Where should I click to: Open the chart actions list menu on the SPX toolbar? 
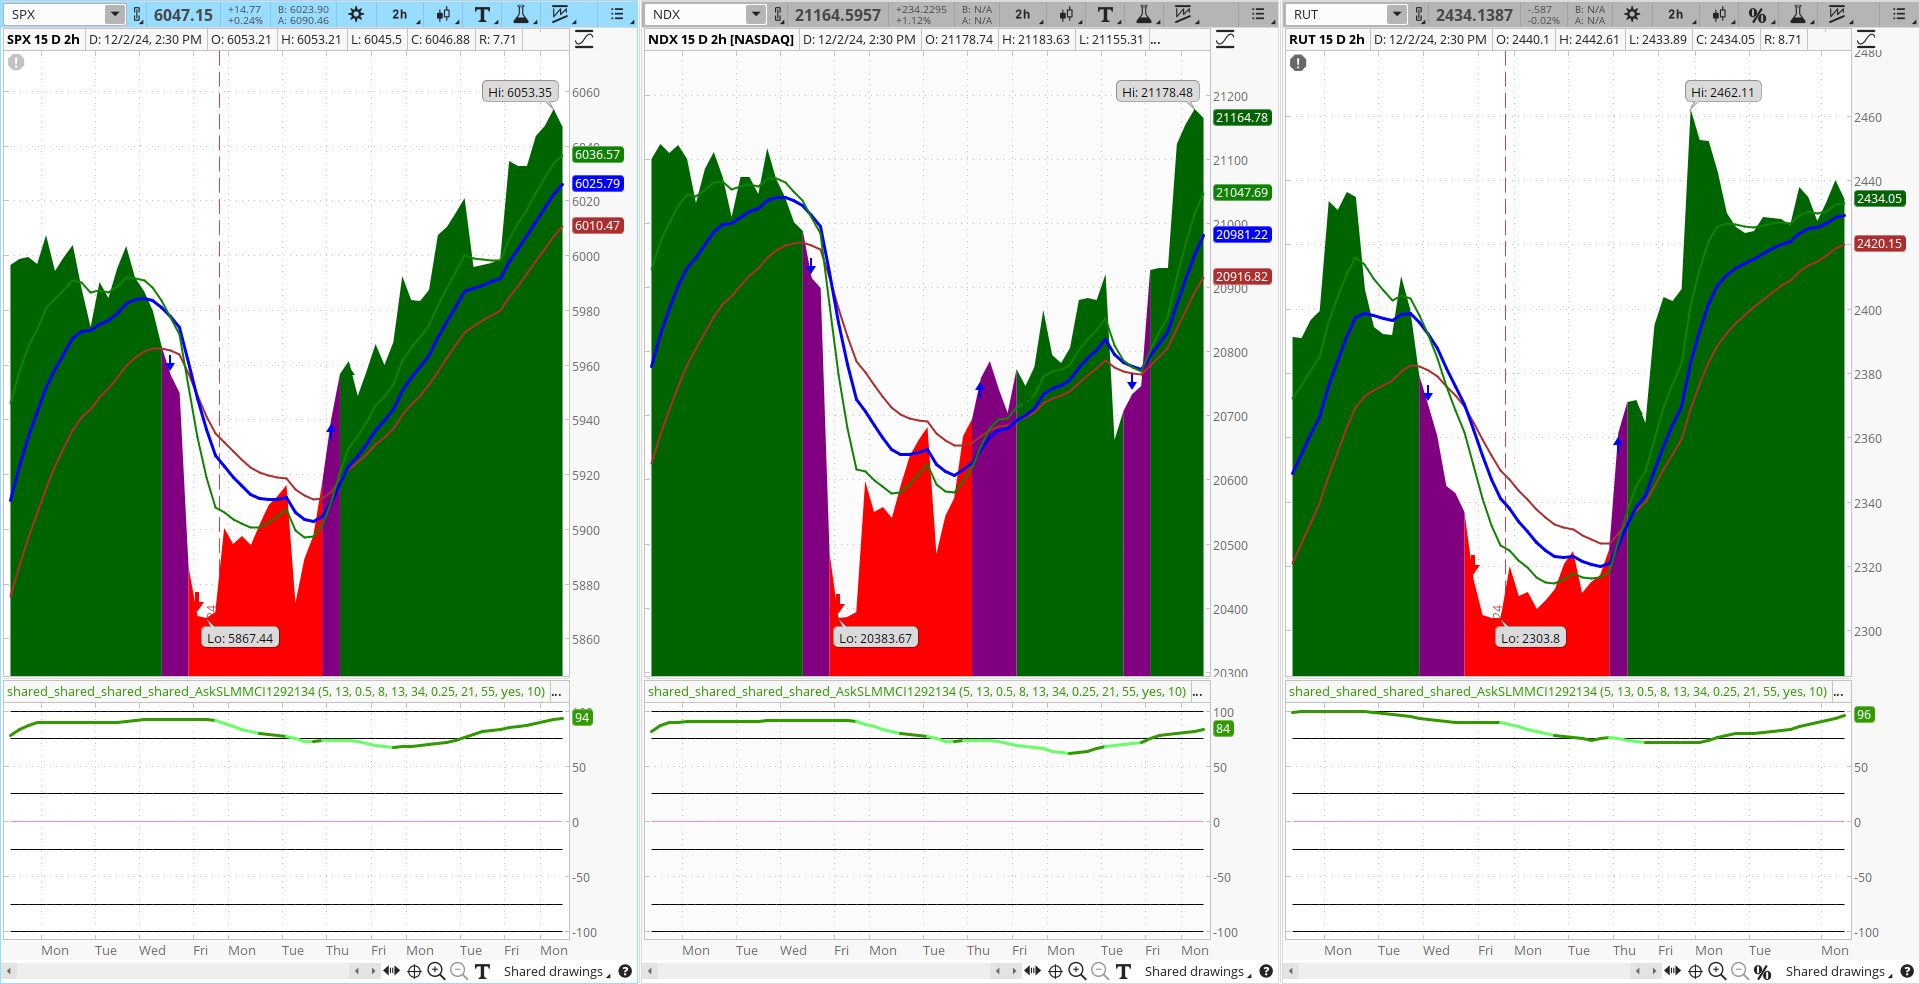pyautogui.click(x=617, y=15)
